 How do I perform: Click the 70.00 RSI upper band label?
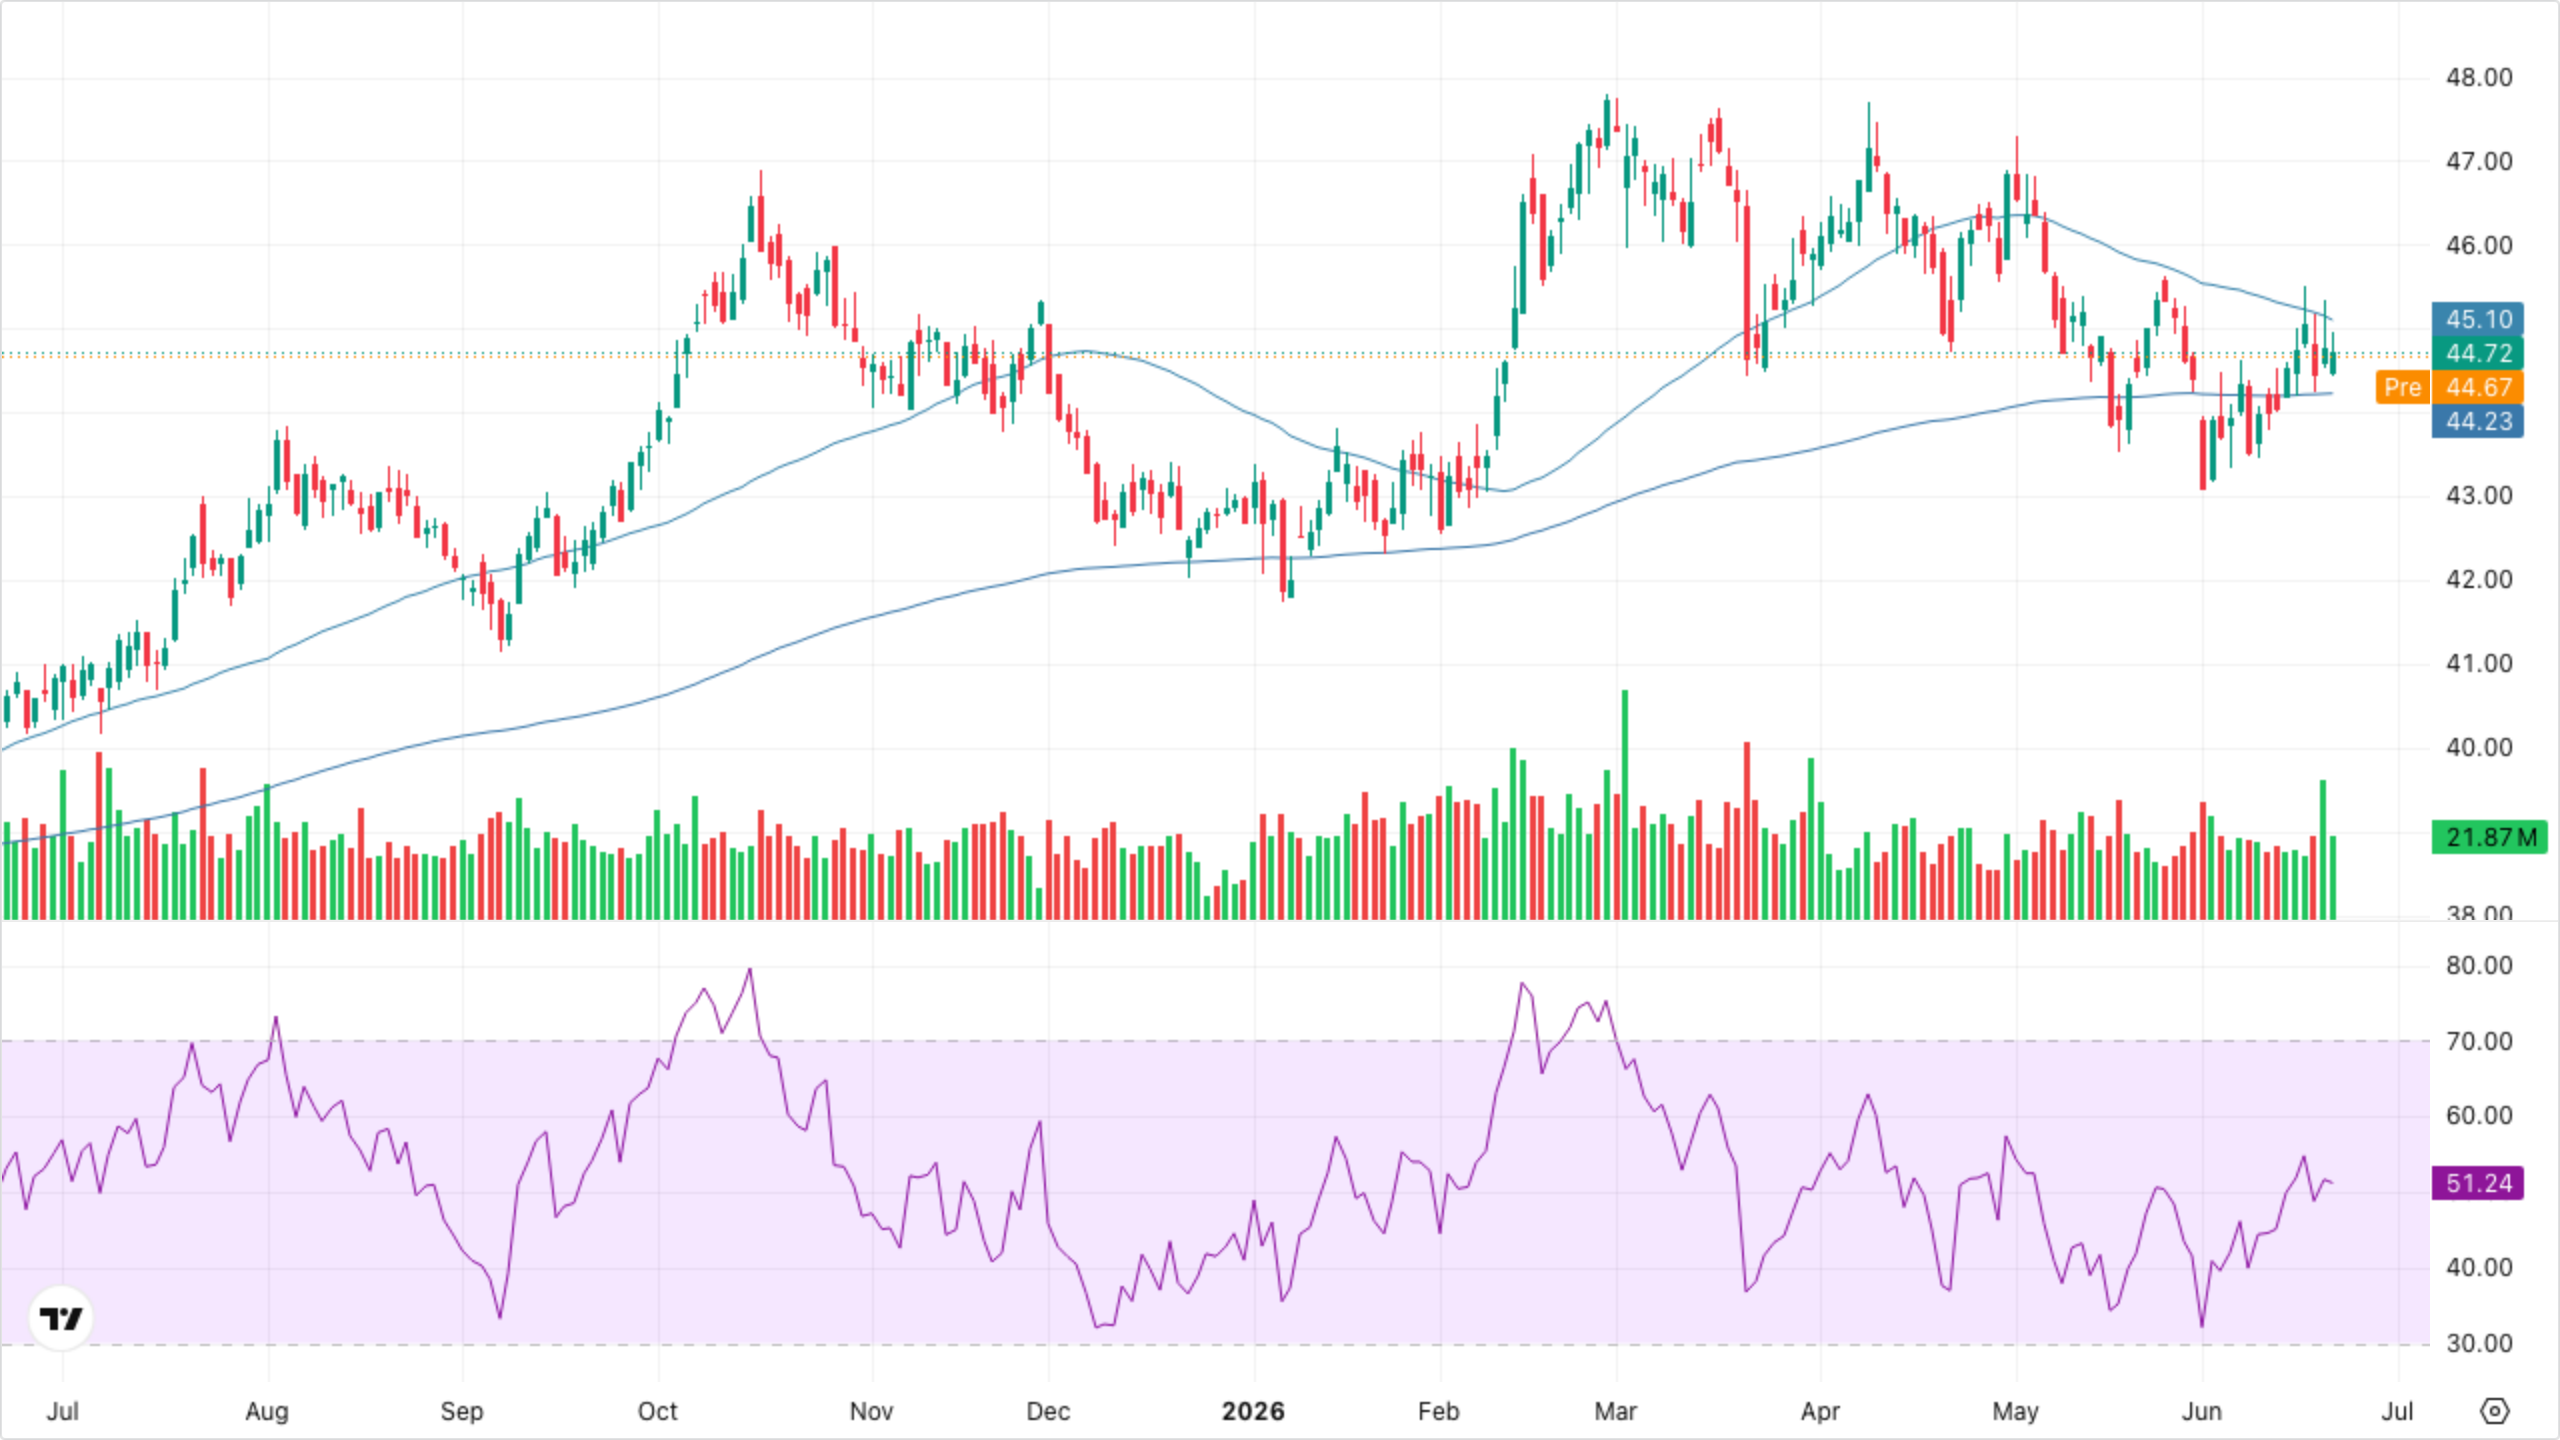tap(2478, 1041)
